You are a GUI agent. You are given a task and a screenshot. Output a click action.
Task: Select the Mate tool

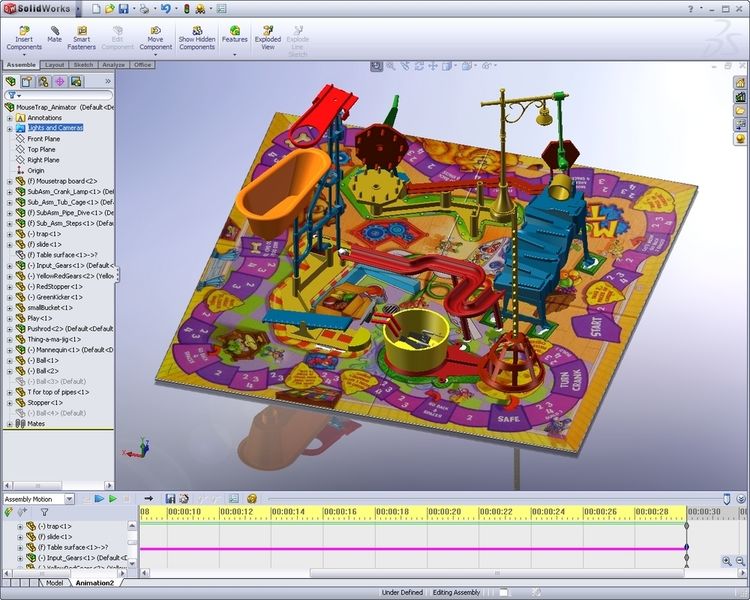(55, 34)
